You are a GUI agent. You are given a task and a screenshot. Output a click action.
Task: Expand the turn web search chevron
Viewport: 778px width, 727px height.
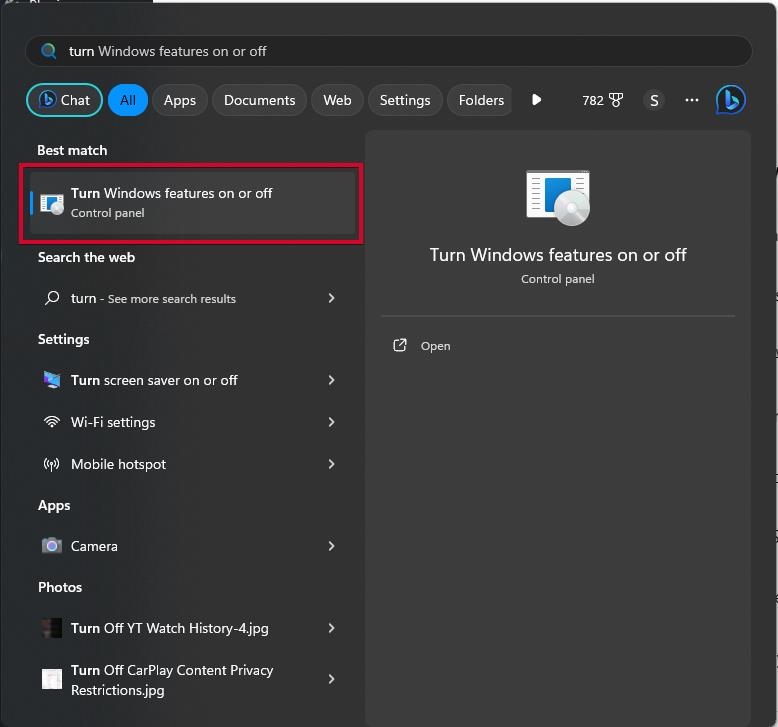(x=331, y=298)
